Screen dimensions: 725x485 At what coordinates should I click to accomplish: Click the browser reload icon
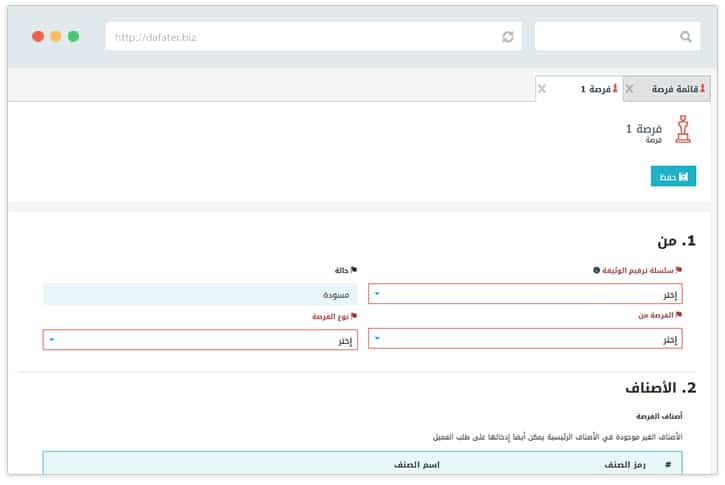tap(508, 37)
